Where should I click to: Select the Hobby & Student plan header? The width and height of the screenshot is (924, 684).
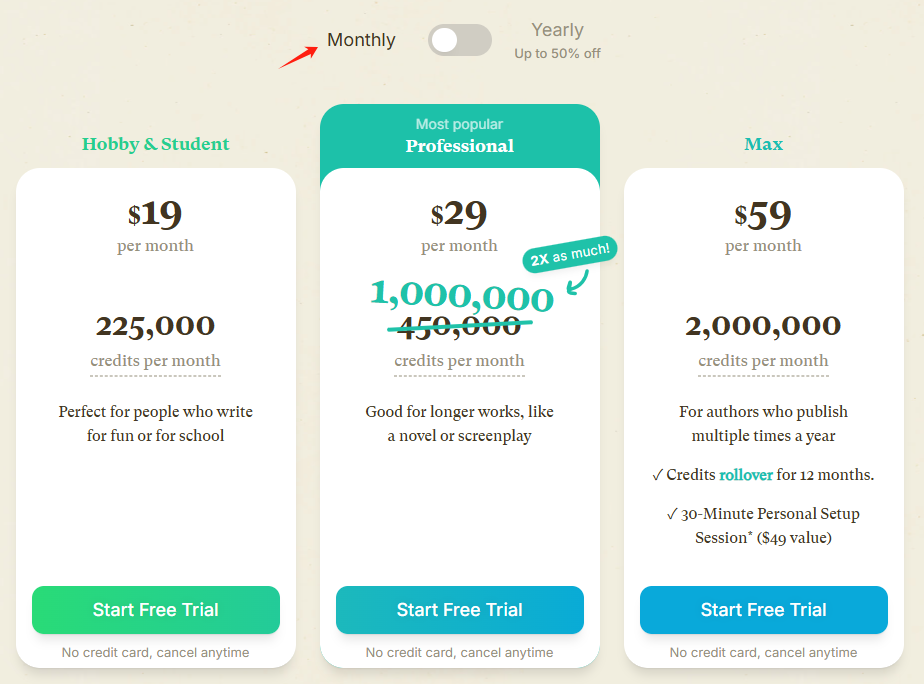click(155, 144)
